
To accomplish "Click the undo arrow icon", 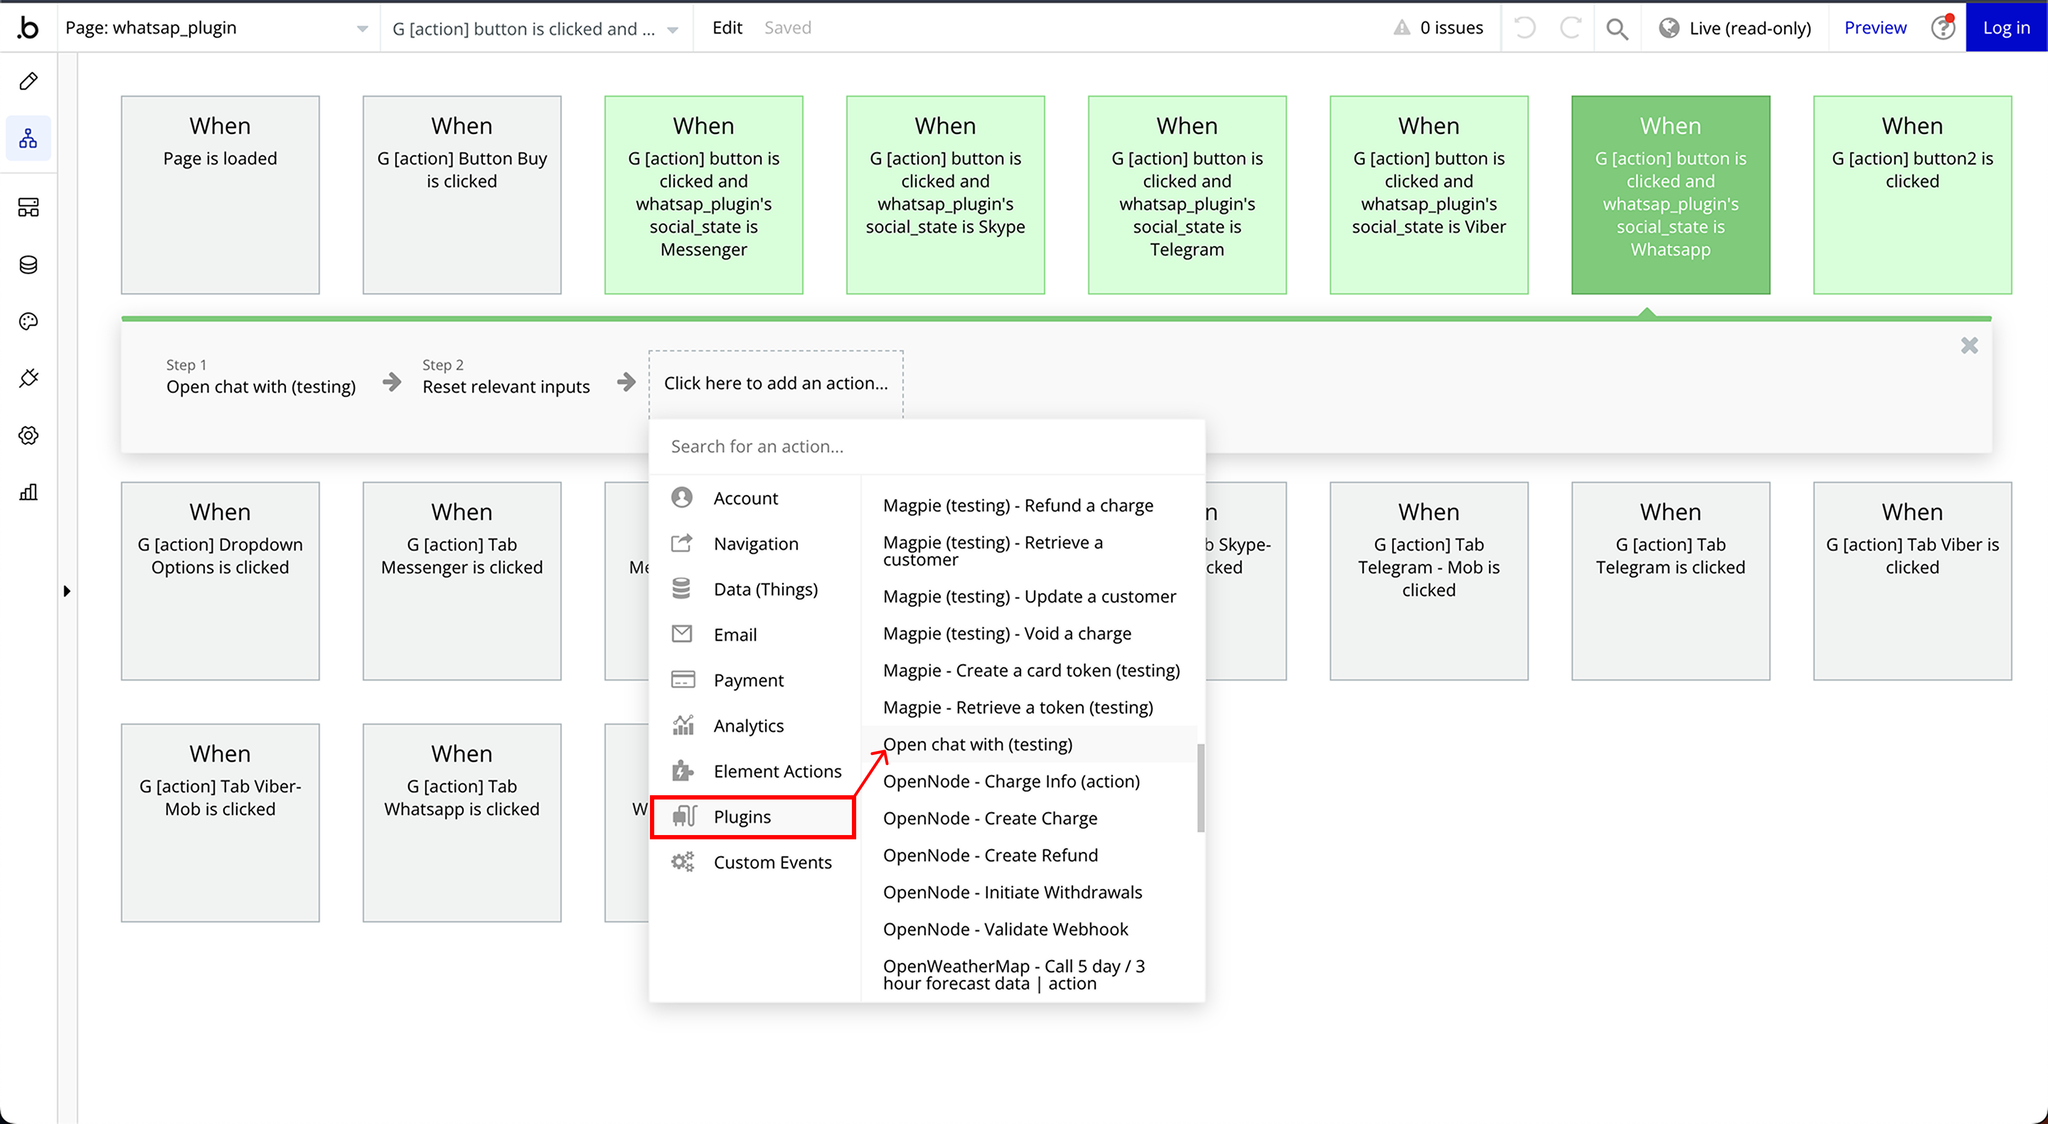I will pos(1524,28).
